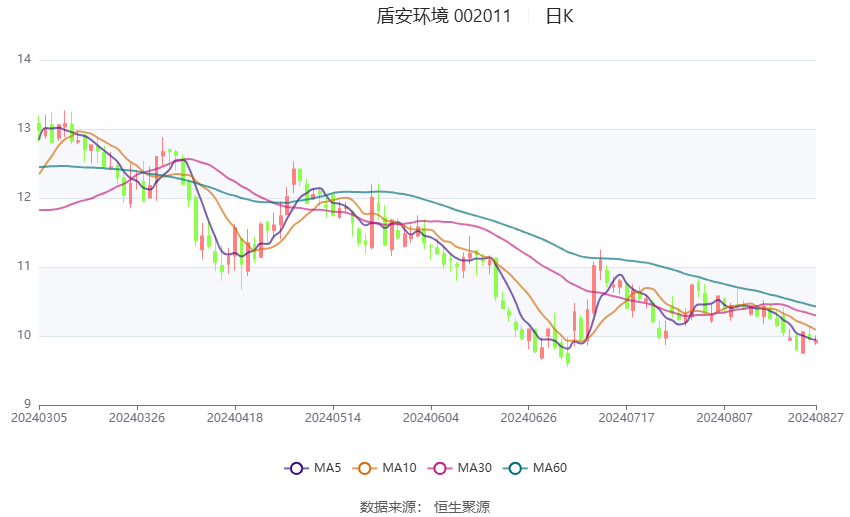Click the 恒生聚源 data source text

click(x=462, y=507)
